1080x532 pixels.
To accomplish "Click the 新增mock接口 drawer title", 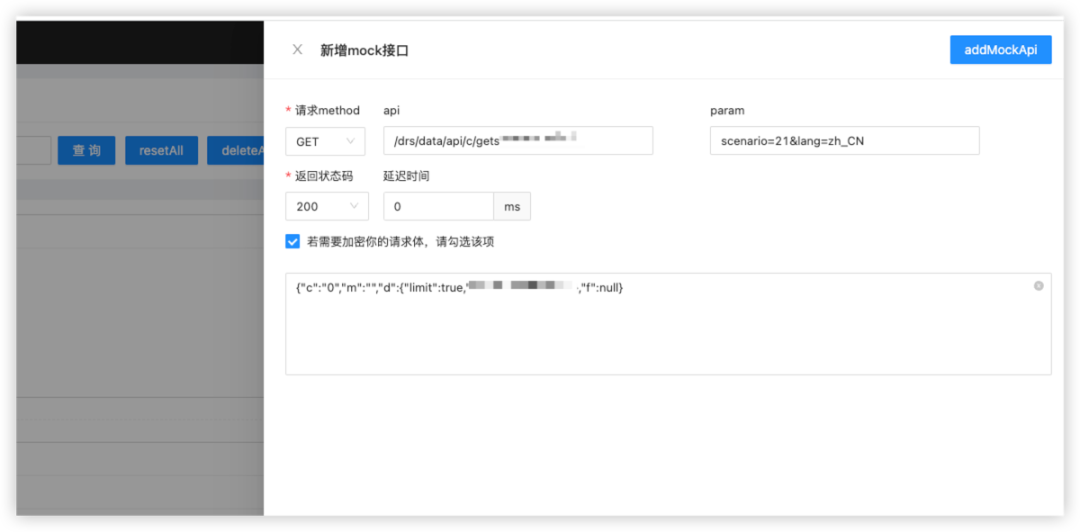I will (364, 50).
